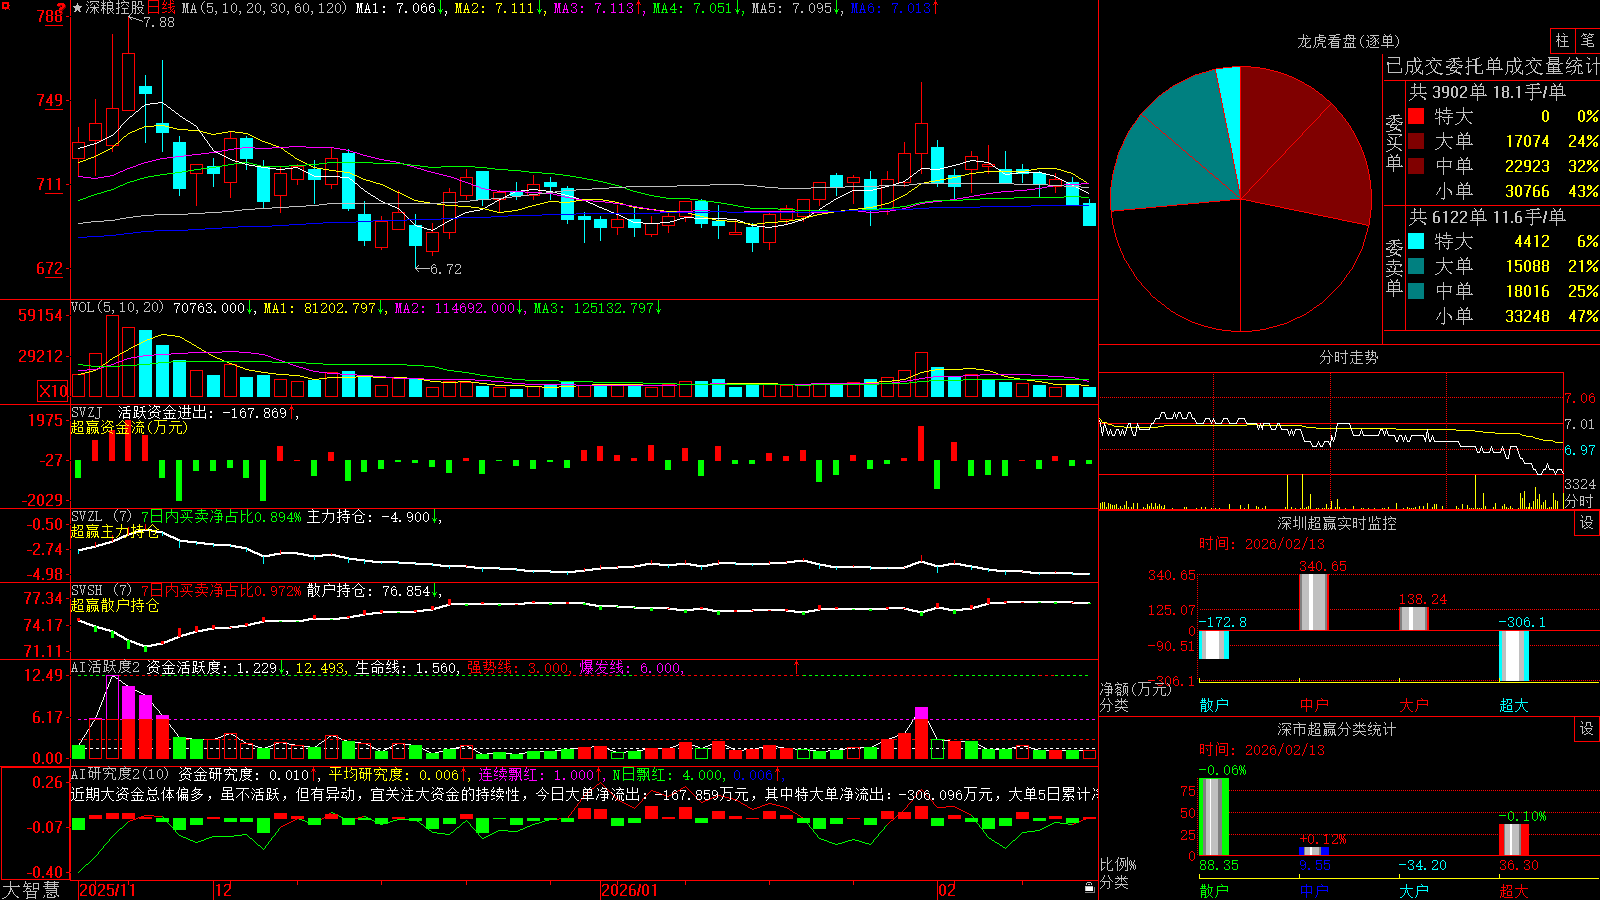Image resolution: width=1600 pixels, height=900 pixels.
Task: Select the 02 month timeline marker
Action: point(947,890)
